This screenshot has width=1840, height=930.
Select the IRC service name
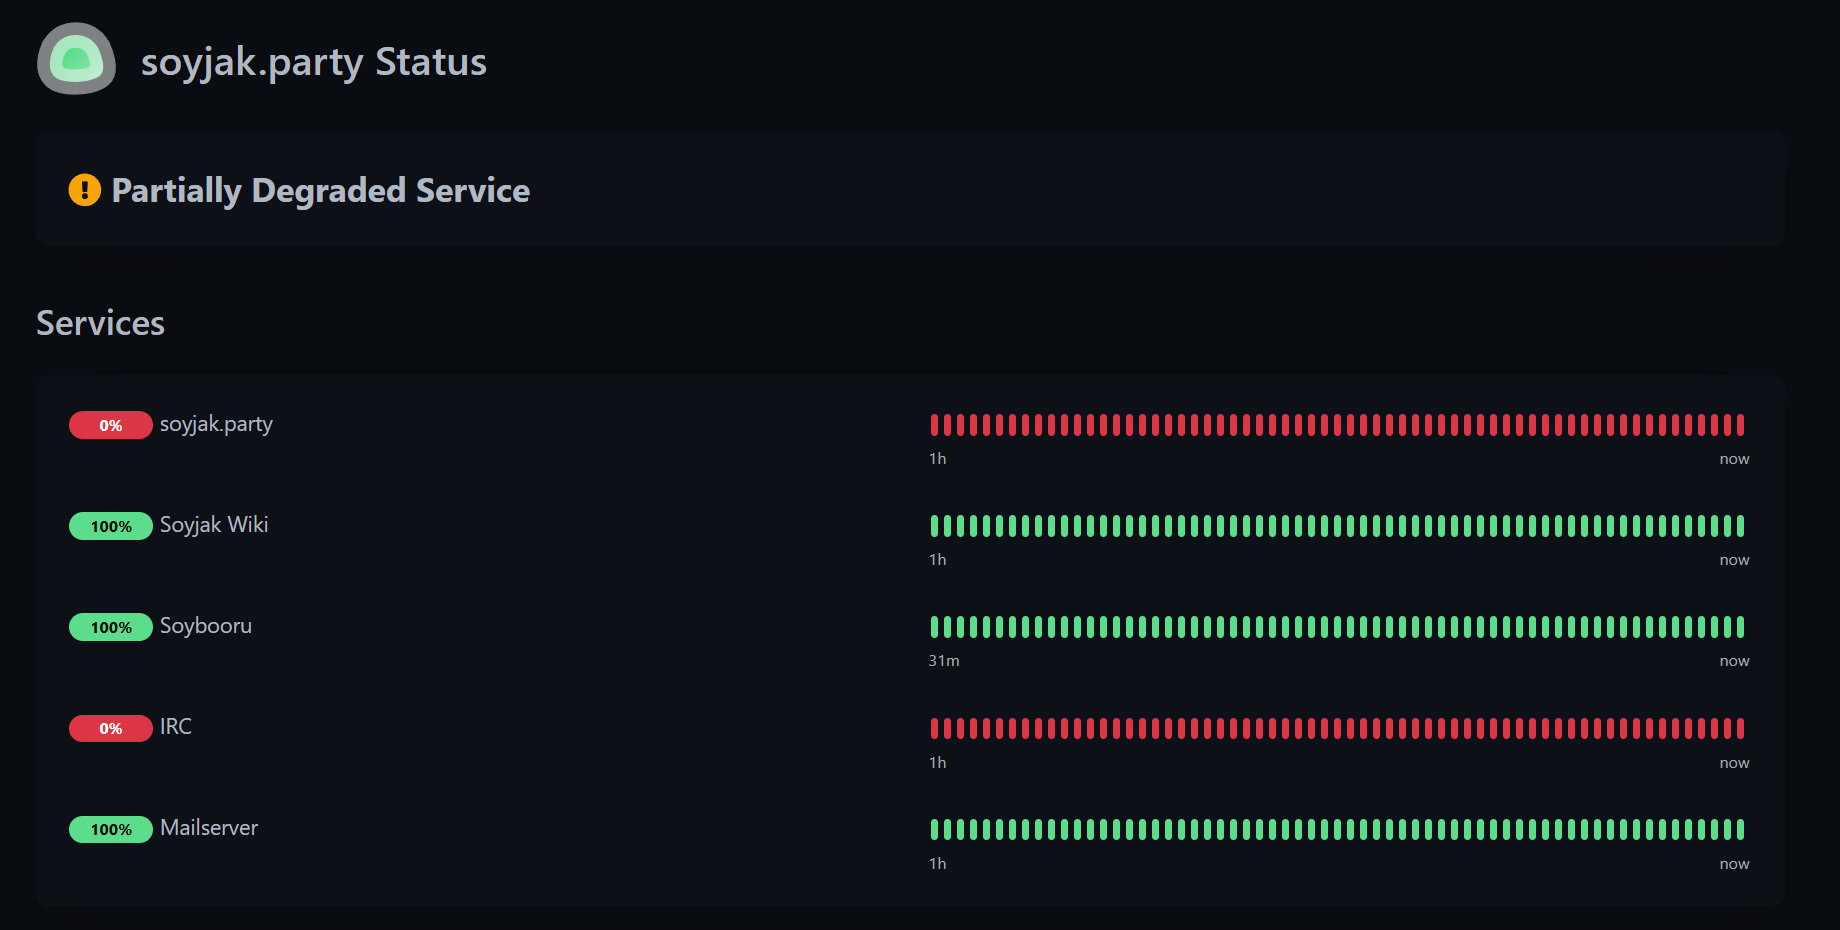click(176, 727)
